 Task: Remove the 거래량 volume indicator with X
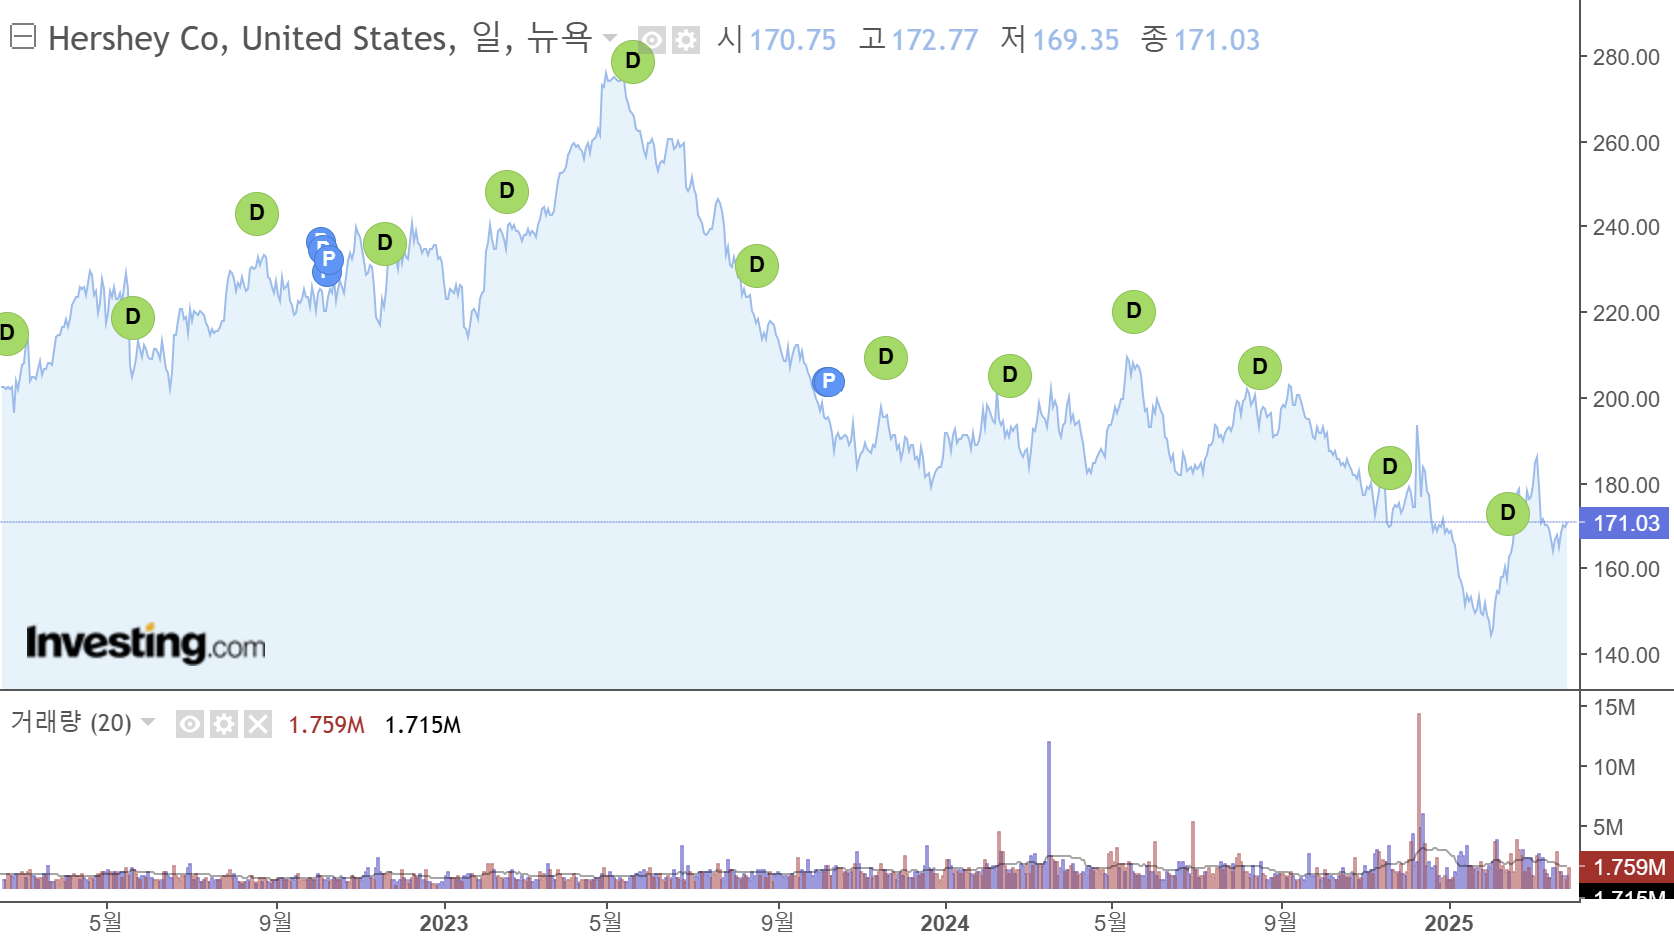pyautogui.click(x=258, y=724)
